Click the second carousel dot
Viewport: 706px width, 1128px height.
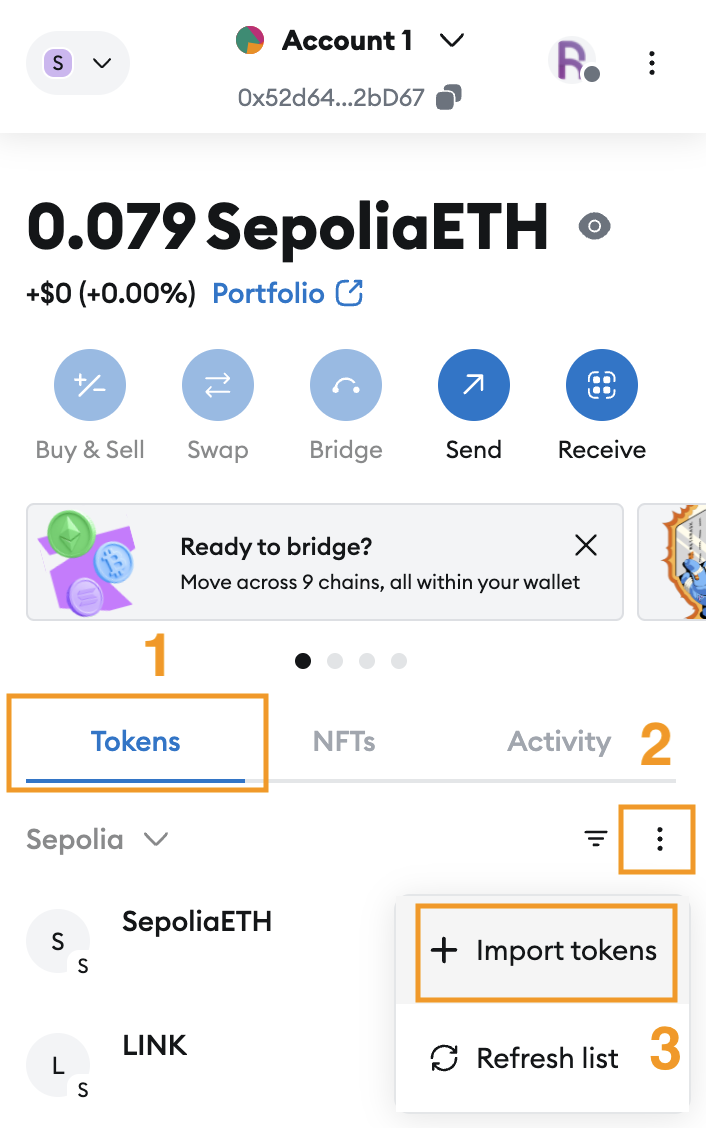pyautogui.click(x=335, y=661)
